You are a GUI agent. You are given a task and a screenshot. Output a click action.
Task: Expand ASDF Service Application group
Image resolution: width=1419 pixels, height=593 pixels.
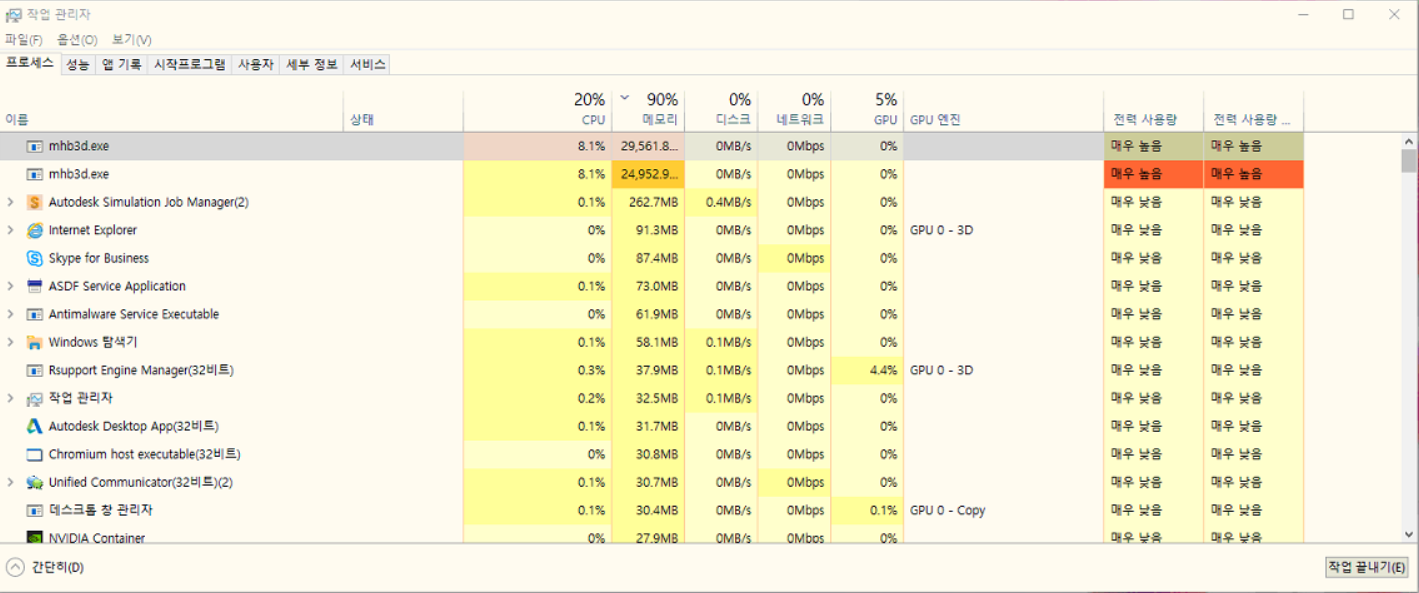[11, 286]
